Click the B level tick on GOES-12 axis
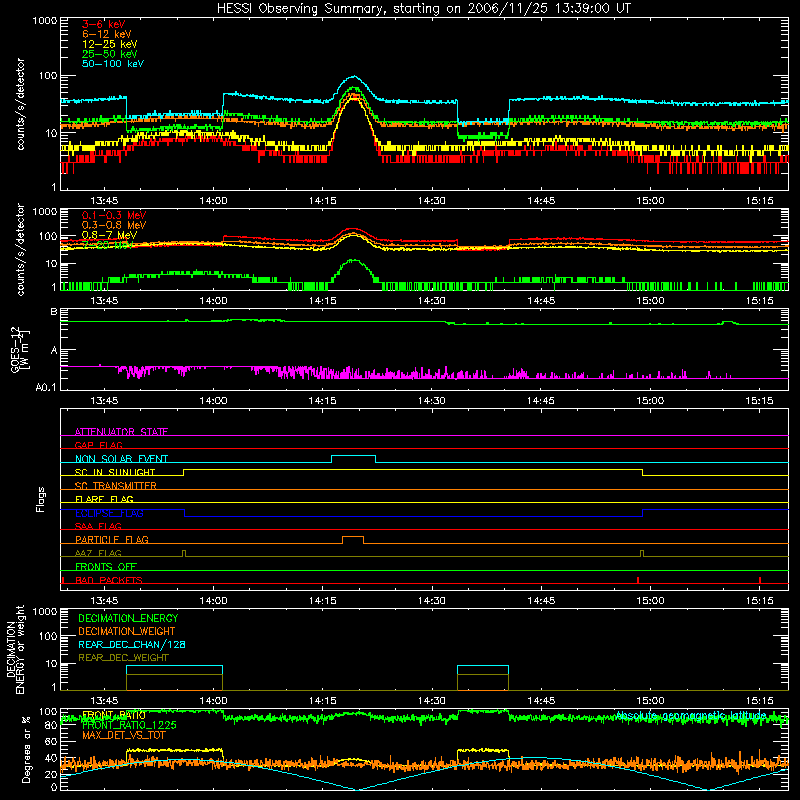Image resolution: width=800 pixels, height=800 pixels. click(x=54, y=311)
